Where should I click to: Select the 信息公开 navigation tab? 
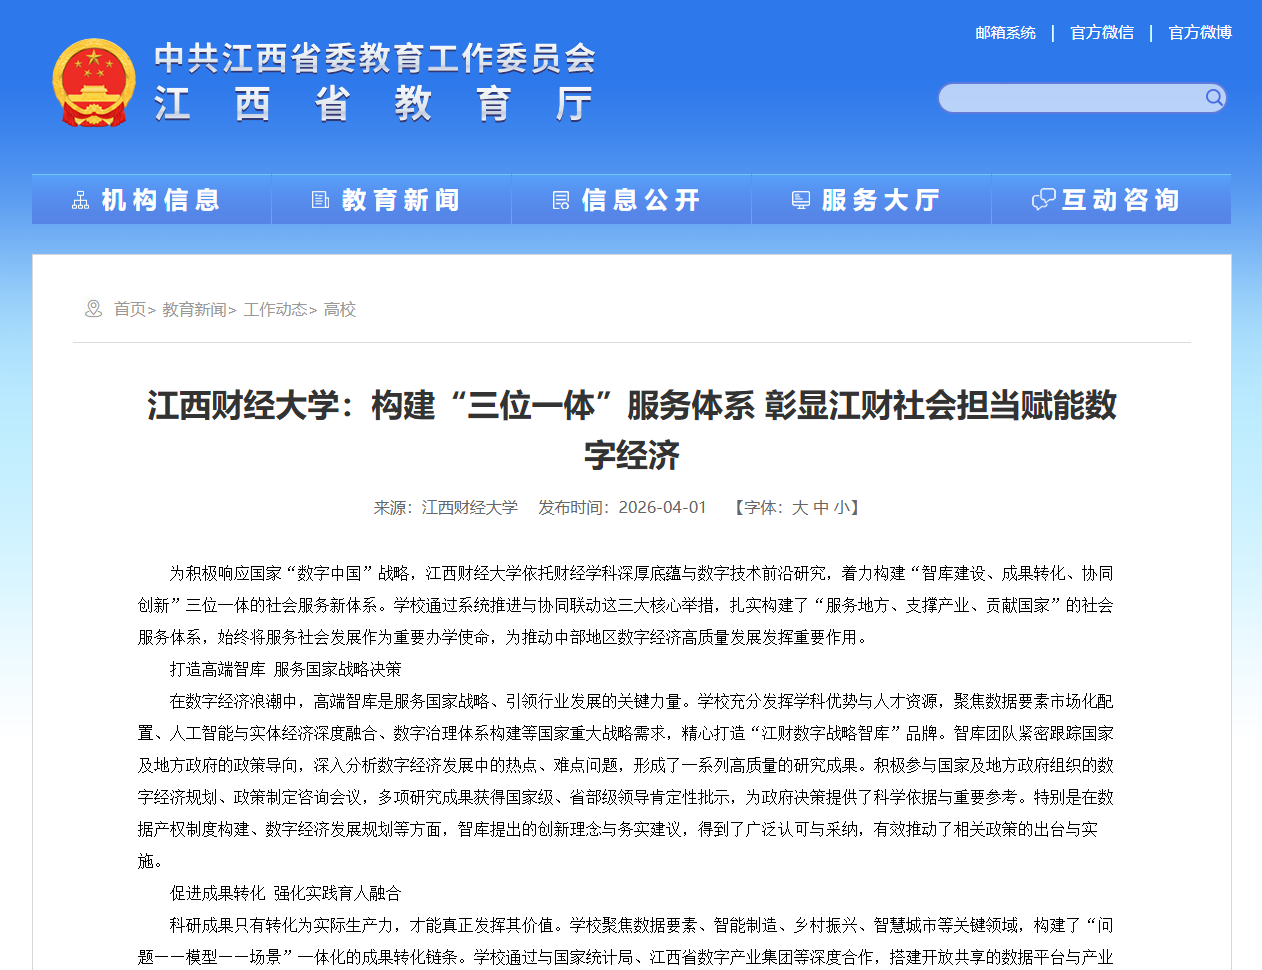click(x=640, y=200)
